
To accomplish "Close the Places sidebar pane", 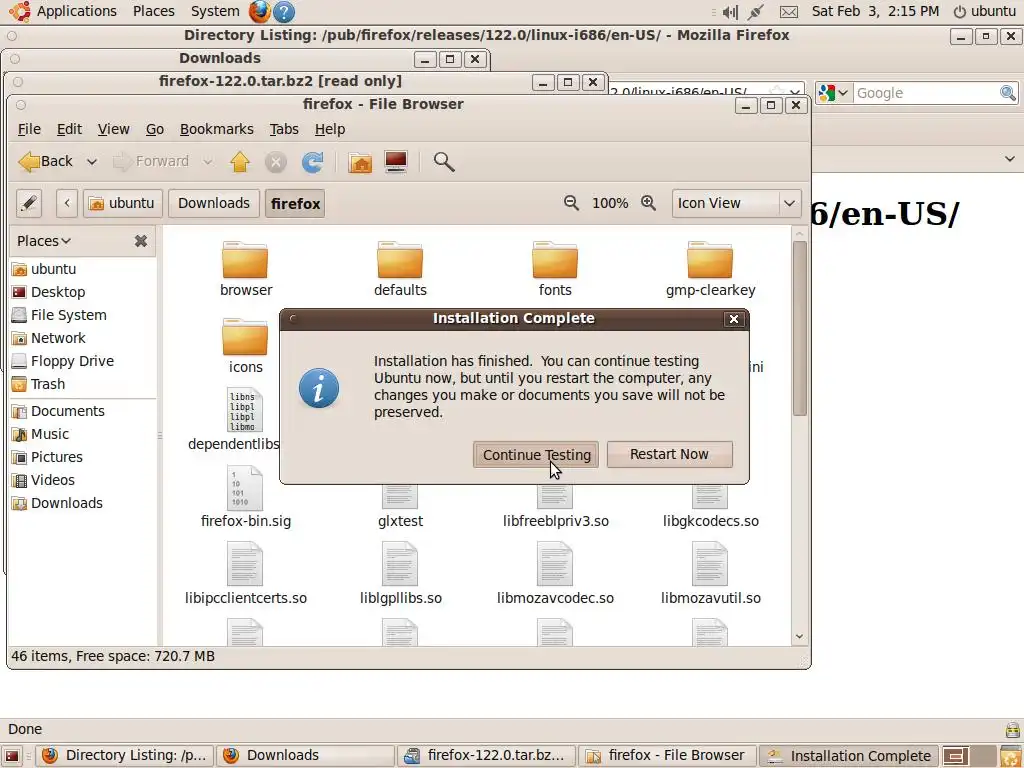I will click(140, 241).
